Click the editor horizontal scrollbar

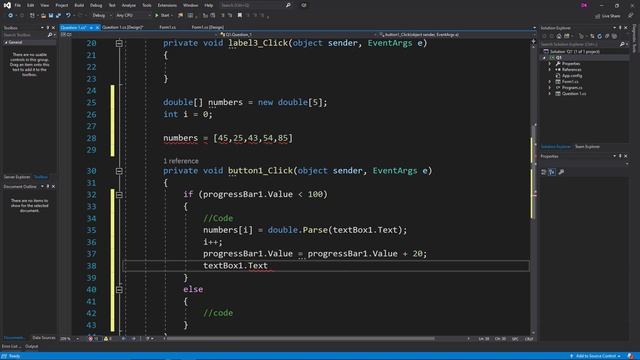coord(300,338)
